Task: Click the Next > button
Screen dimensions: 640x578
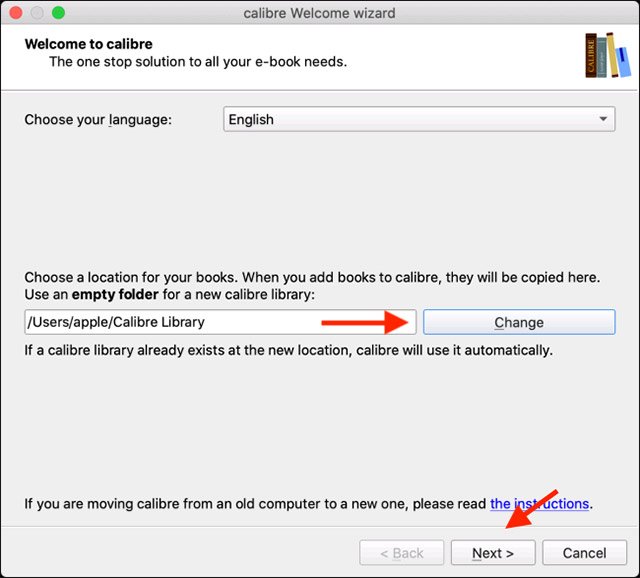Action: (493, 553)
